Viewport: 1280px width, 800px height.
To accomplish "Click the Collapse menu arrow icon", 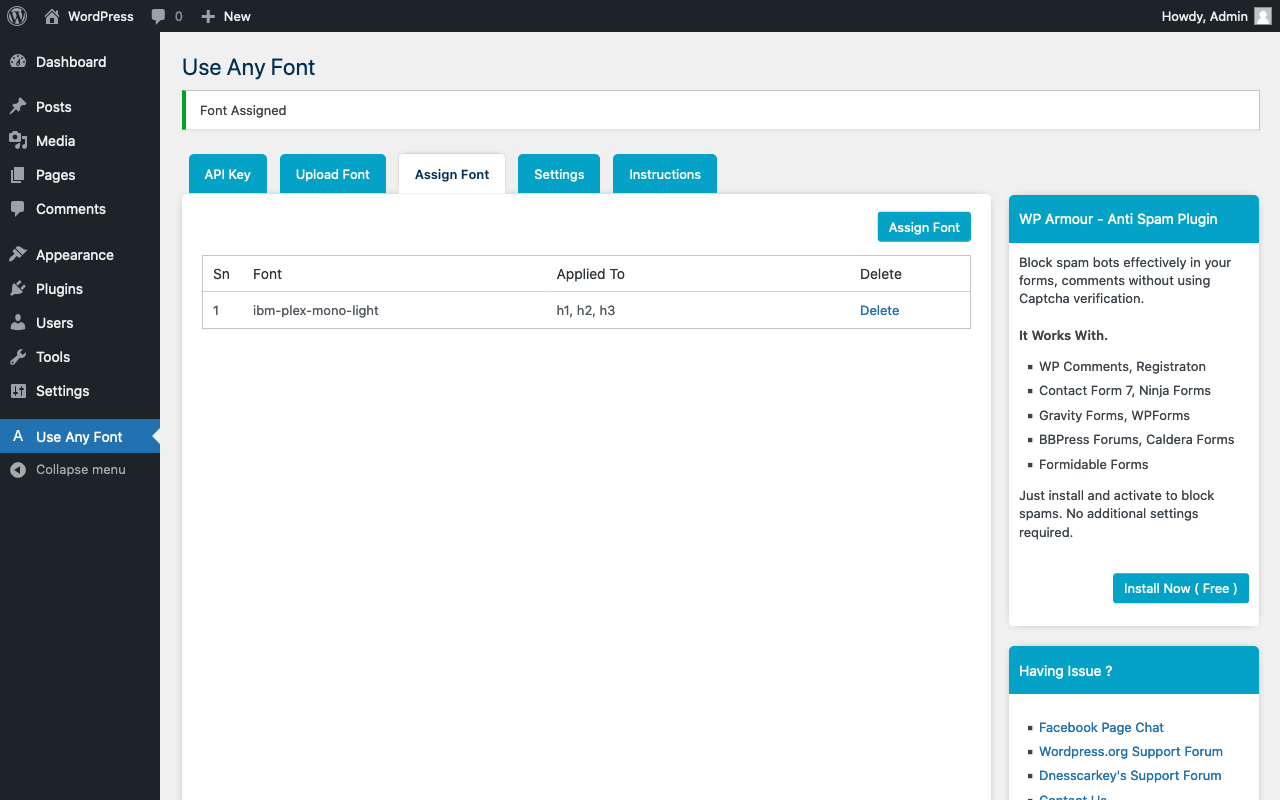I will tap(18, 470).
